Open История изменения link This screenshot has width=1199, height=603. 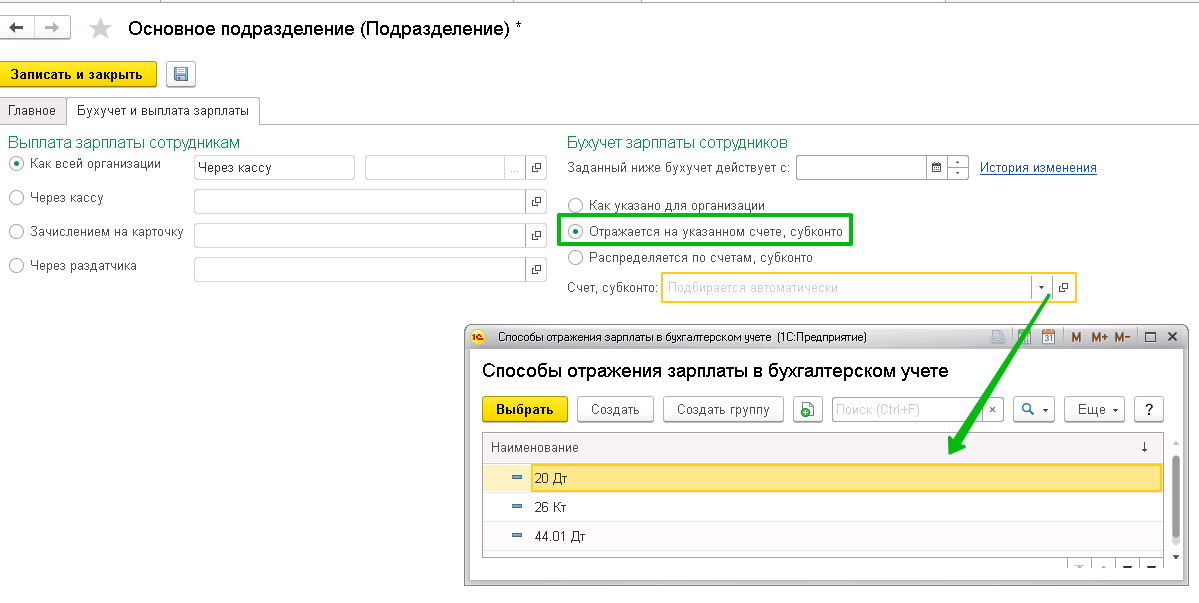coord(1038,167)
